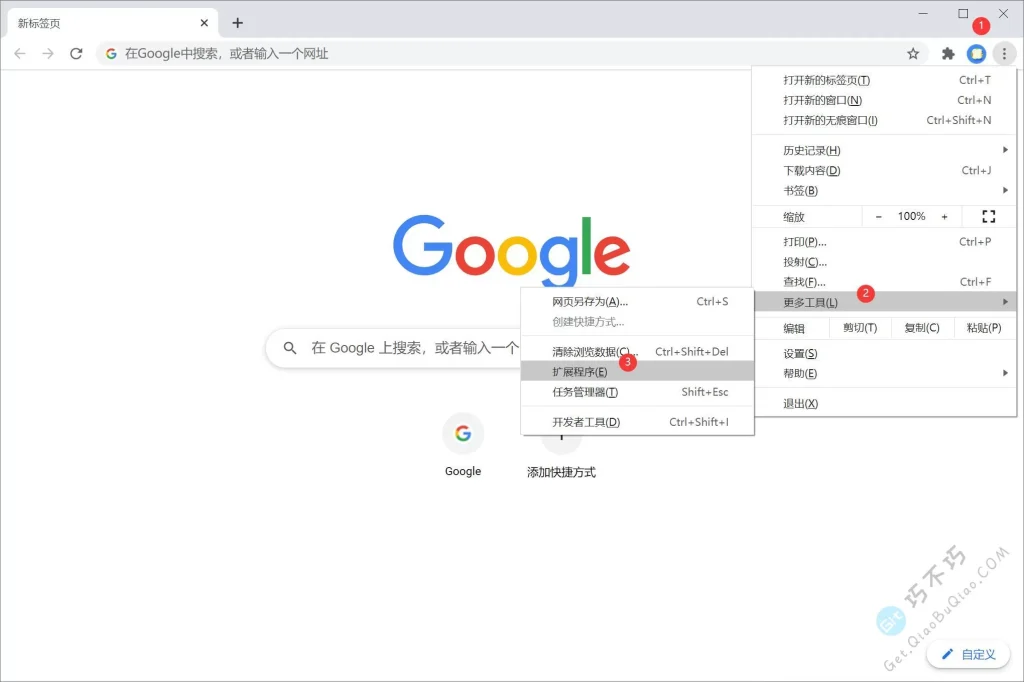Select the 新标签页 tab
This screenshot has height=682, width=1024.
(x=113, y=24)
